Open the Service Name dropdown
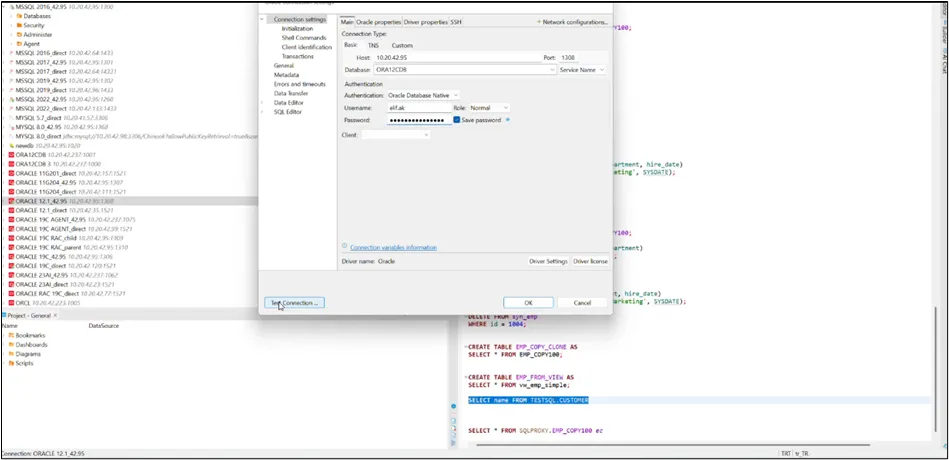 pos(603,70)
